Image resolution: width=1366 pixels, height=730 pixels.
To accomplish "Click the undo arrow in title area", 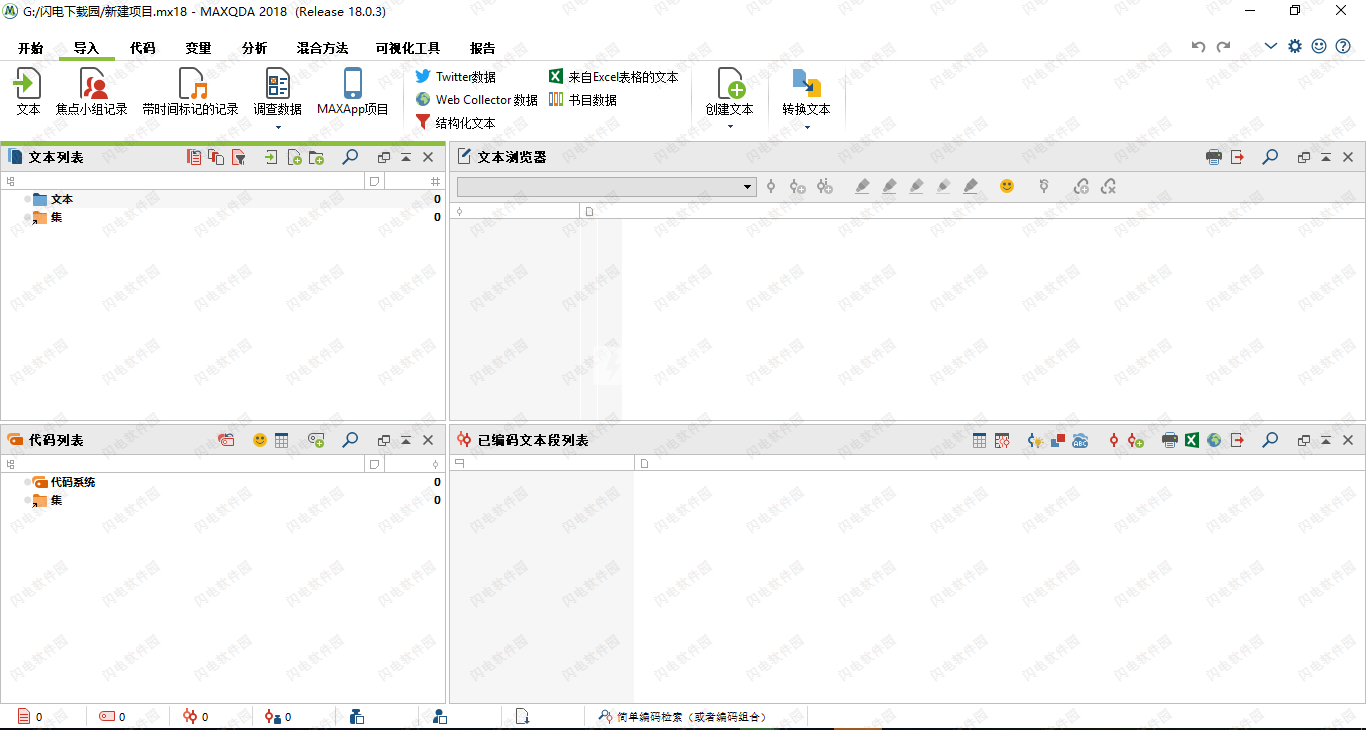I will [1199, 47].
